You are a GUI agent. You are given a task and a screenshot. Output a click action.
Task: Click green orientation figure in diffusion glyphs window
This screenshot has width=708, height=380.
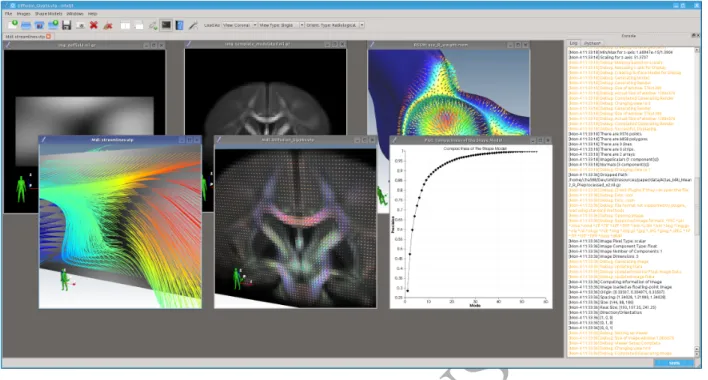(237, 278)
